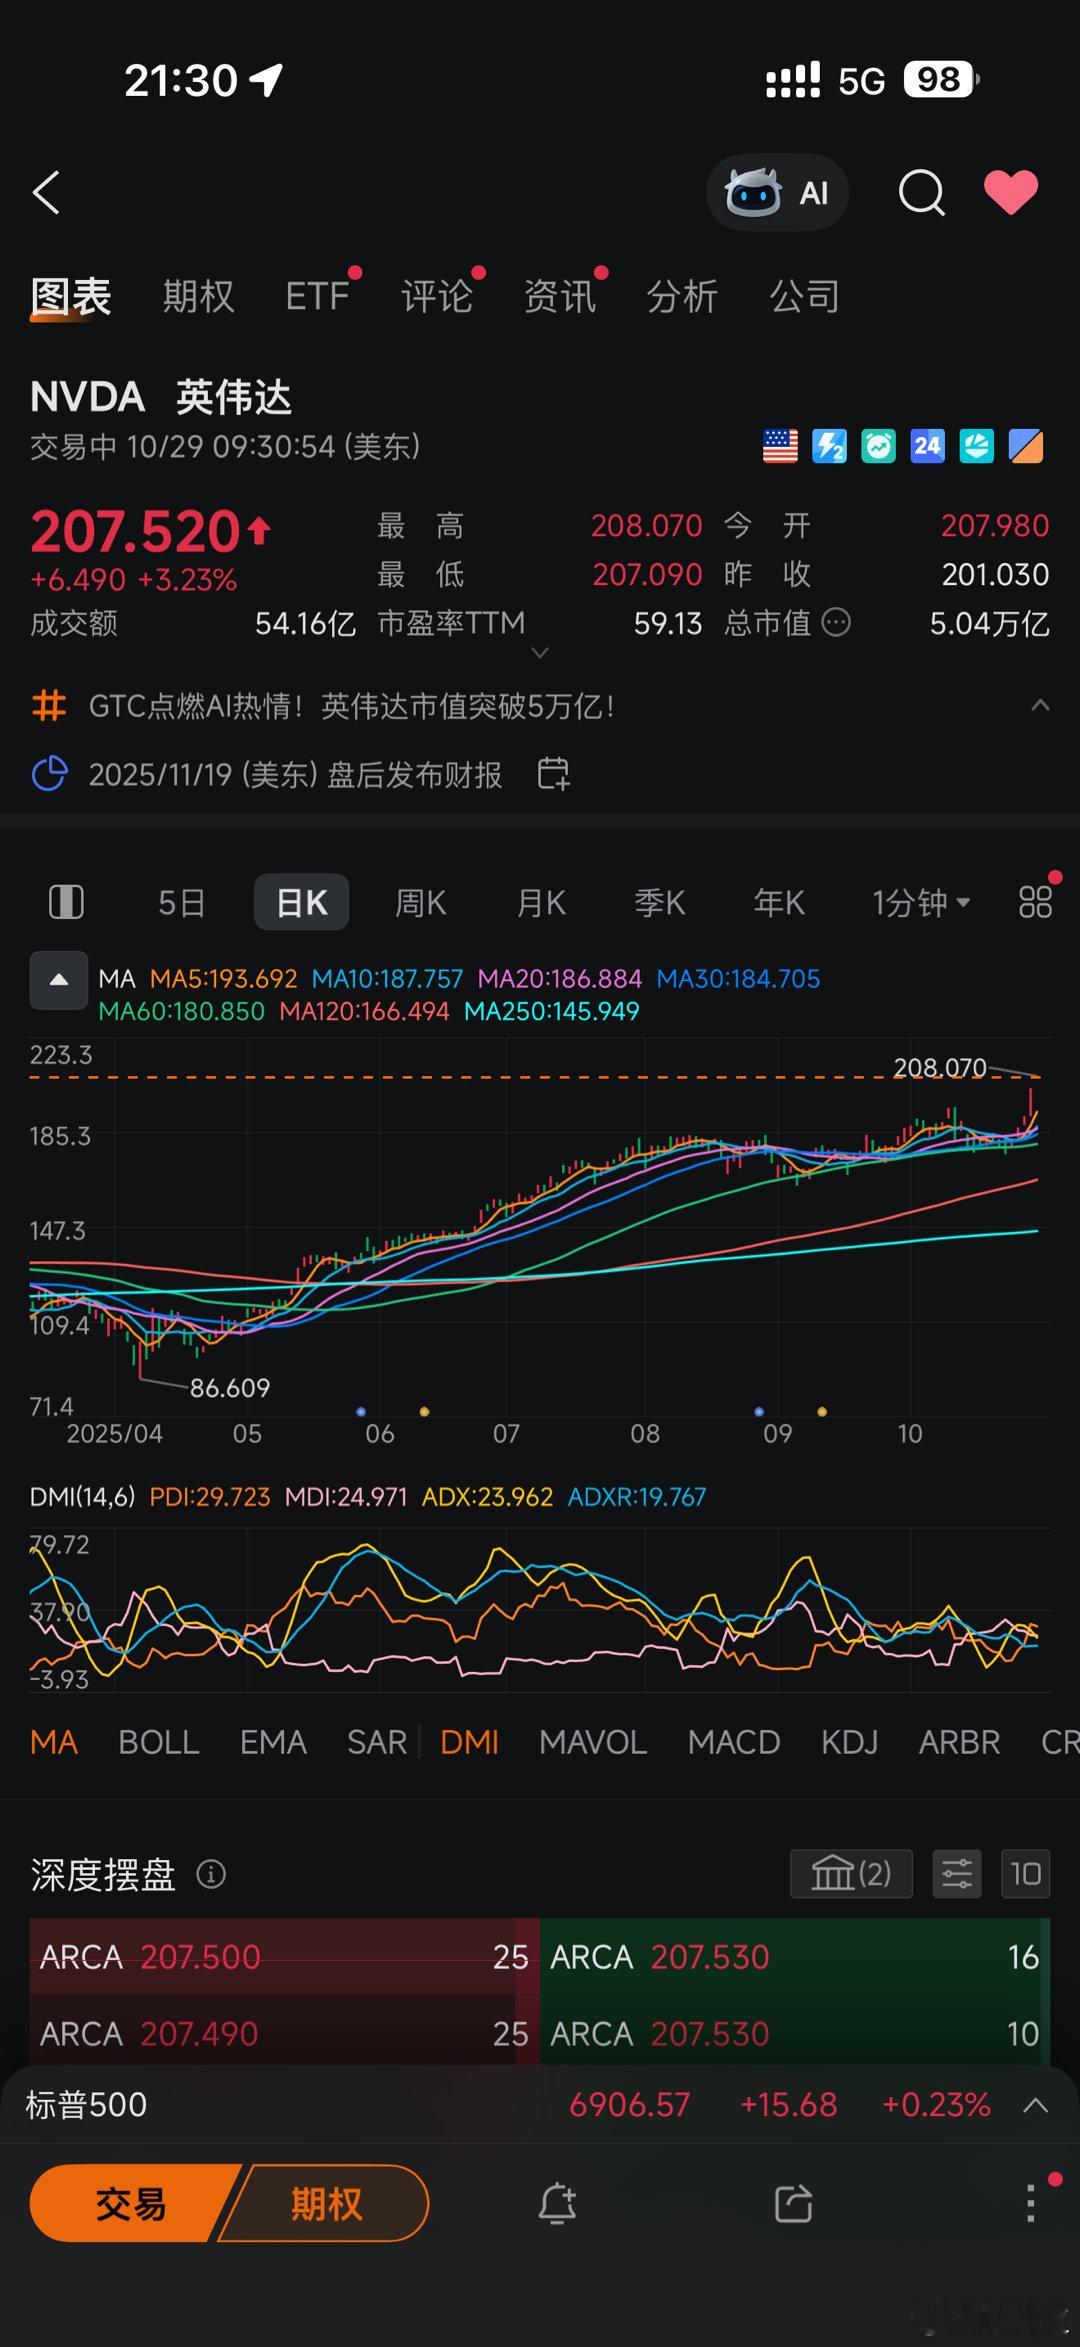Tap the US flag market icon
The height and width of the screenshot is (2347, 1080).
pos(780,446)
